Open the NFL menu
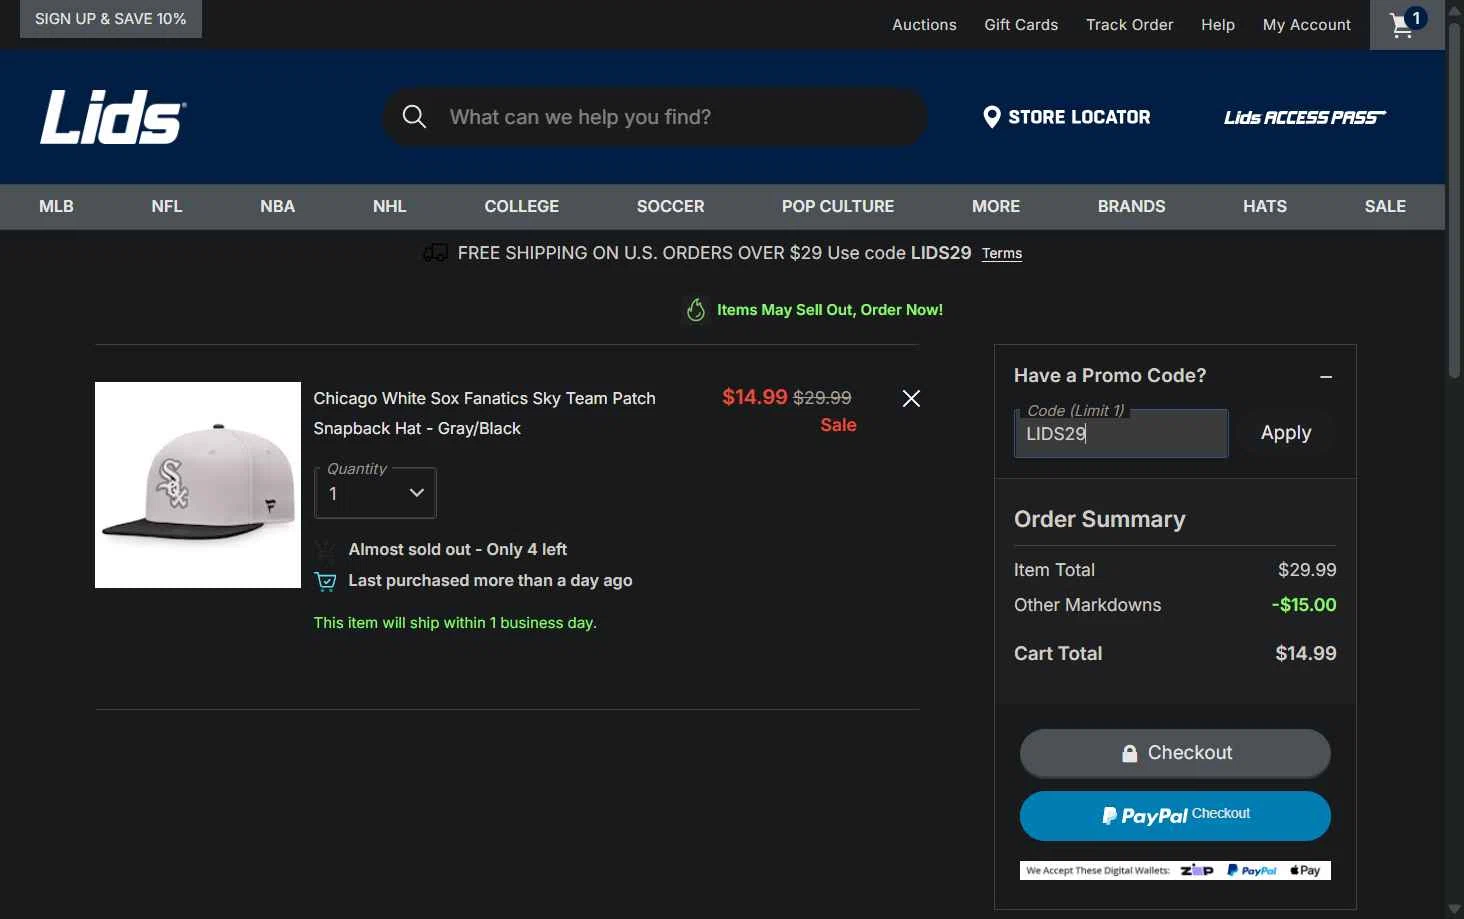1464x919 pixels. click(x=167, y=207)
